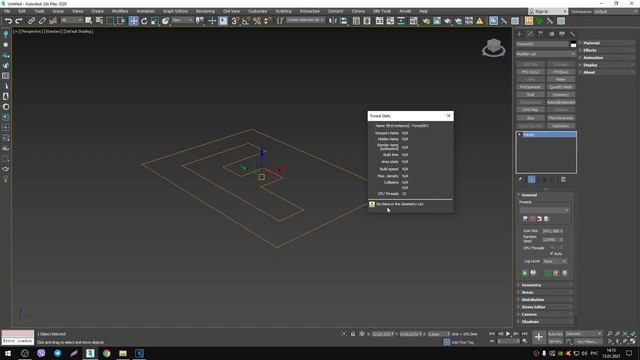Toggle the selection lock icon
The width and height of the screenshot is (640, 360).
click(x=353, y=334)
